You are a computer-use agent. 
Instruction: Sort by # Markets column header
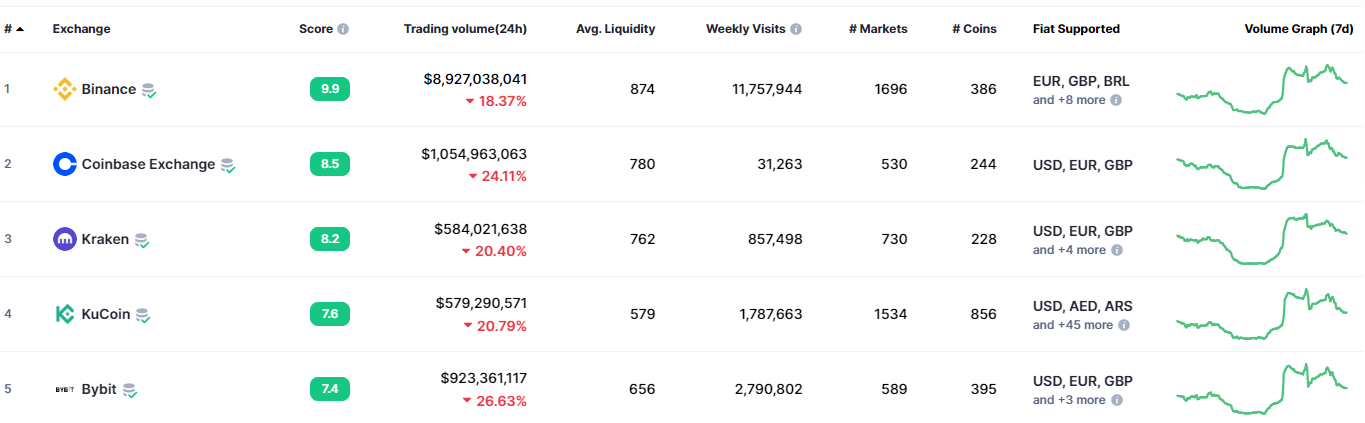(878, 29)
